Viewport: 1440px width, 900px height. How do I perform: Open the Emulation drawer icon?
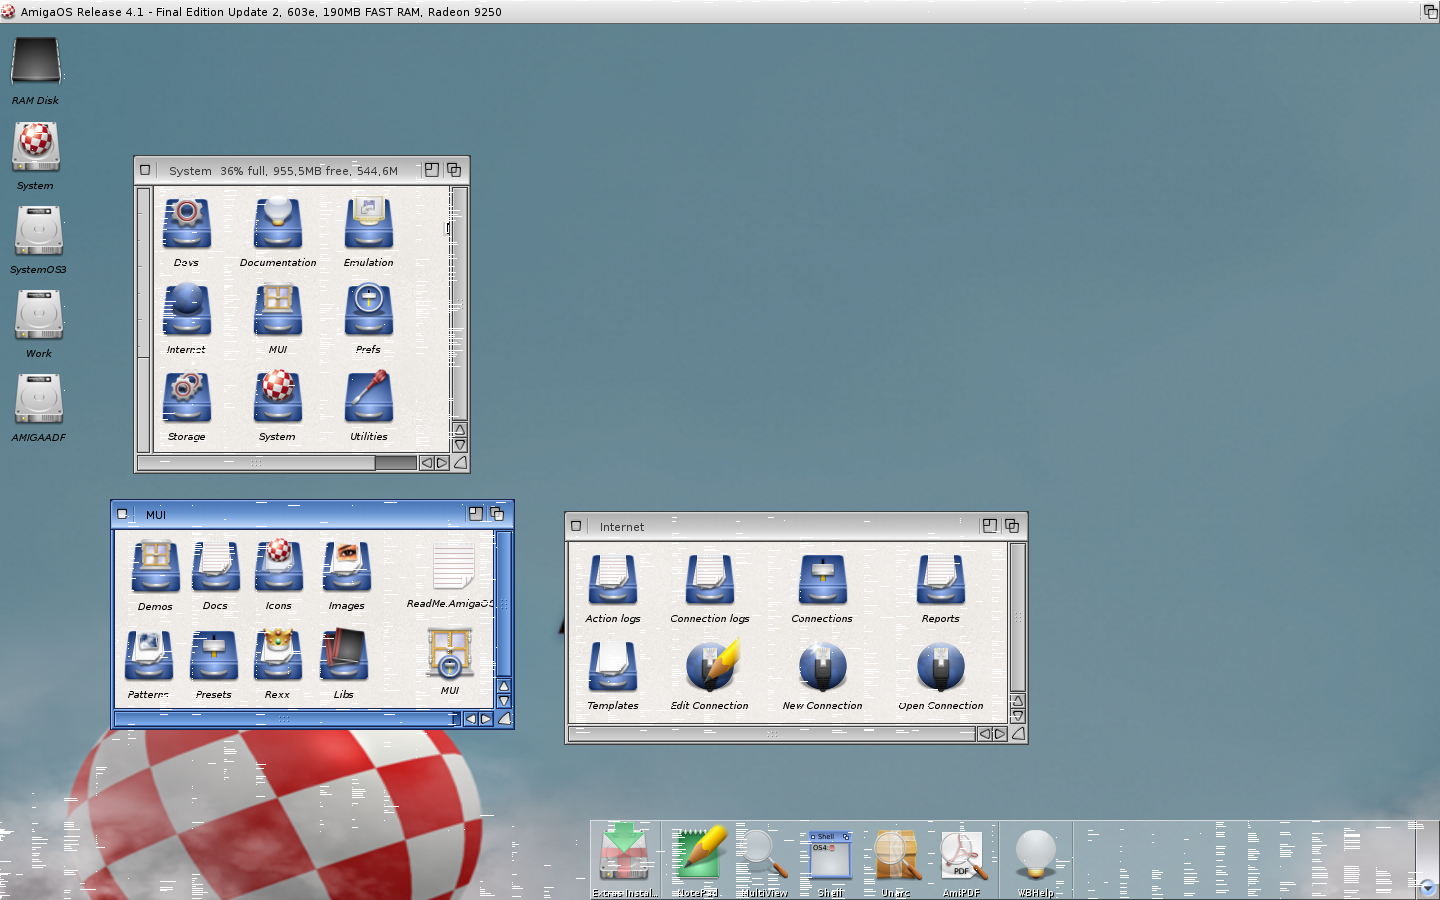[x=368, y=224]
